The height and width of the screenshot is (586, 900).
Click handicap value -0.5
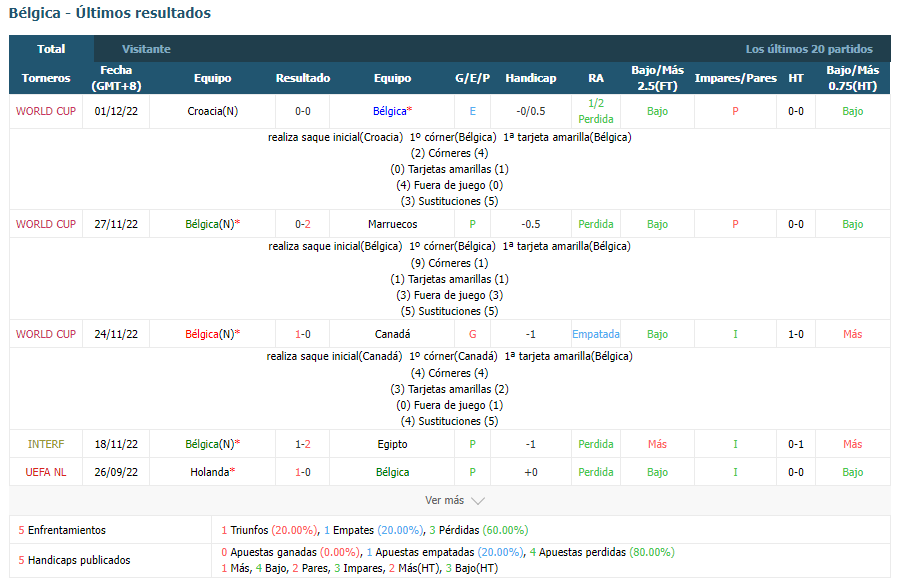click(531, 224)
